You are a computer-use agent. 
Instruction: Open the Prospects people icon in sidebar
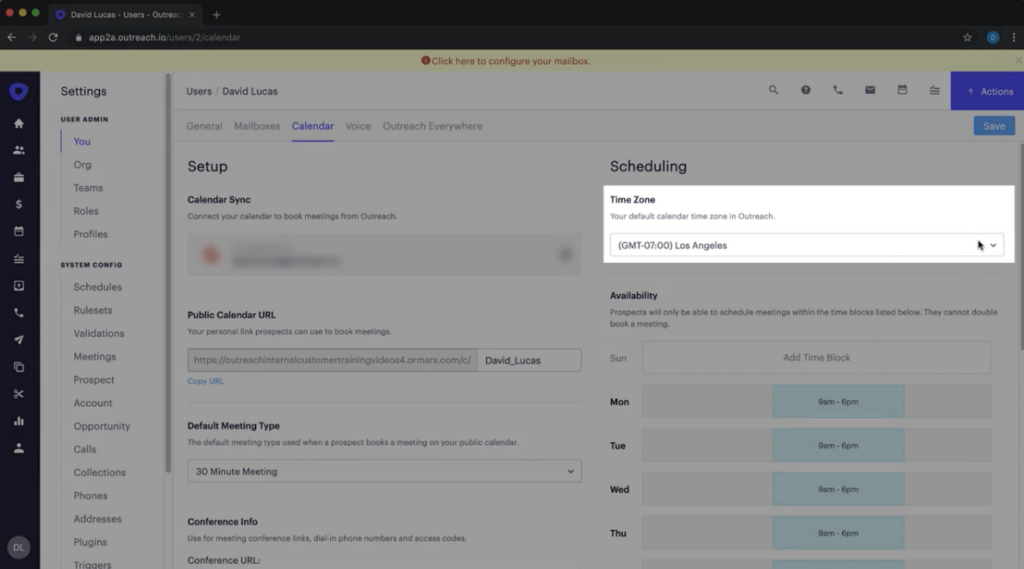point(19,150)
